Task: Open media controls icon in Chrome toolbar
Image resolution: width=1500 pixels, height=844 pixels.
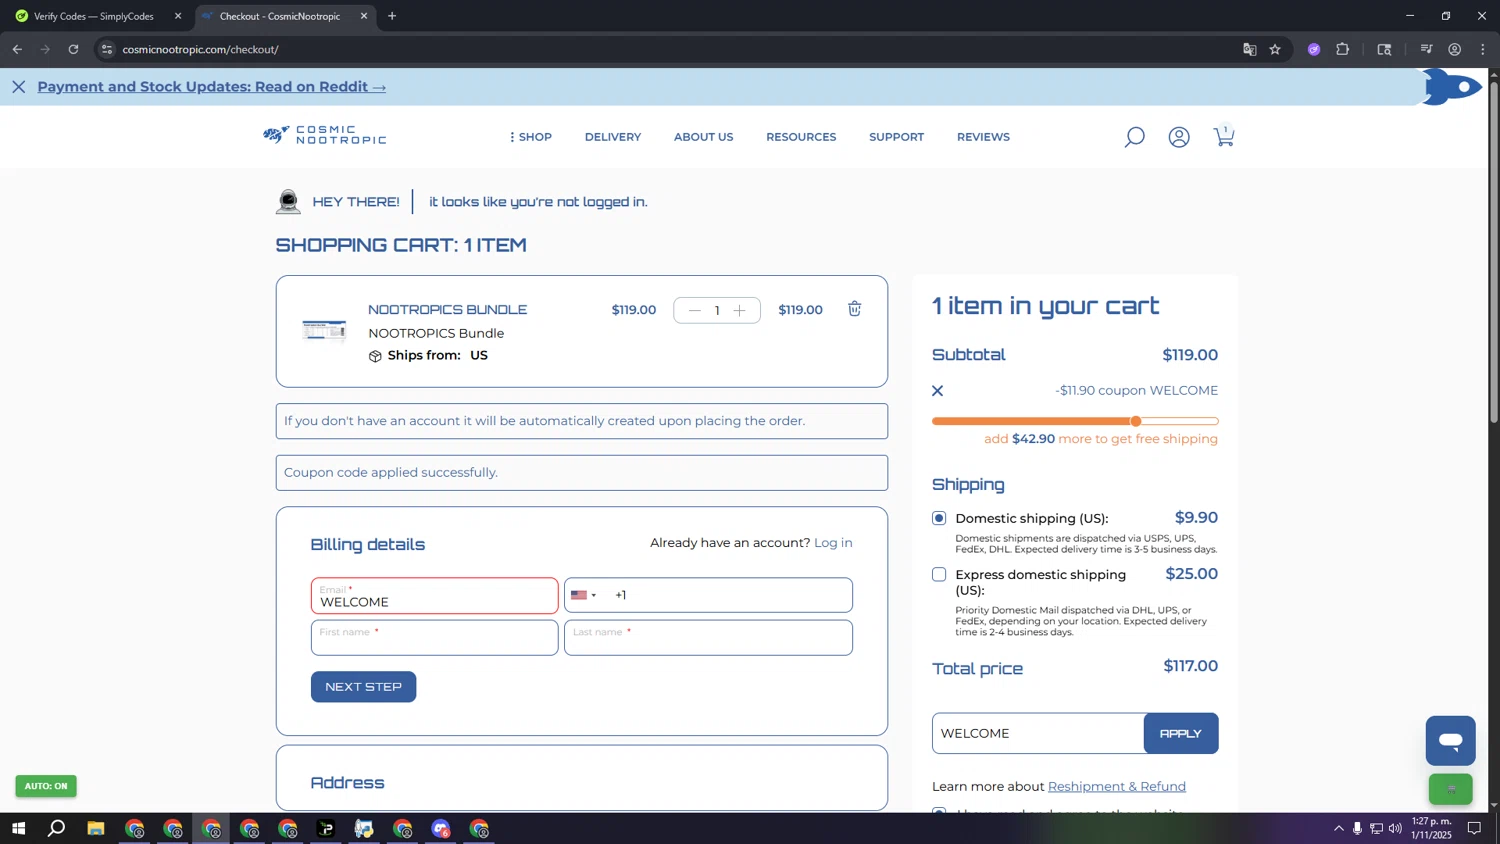Action: click(1427, 49)
